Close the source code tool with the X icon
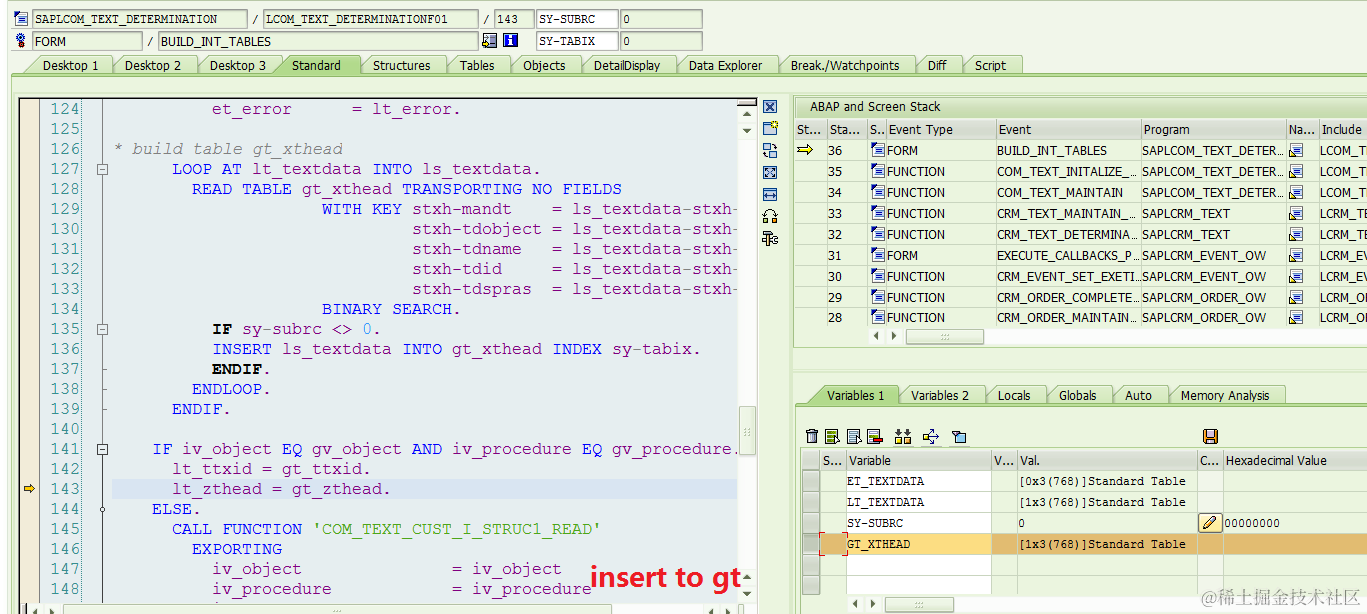Image resolution: width=1367 pixels, height=614 pixels. tap(770, 107)
